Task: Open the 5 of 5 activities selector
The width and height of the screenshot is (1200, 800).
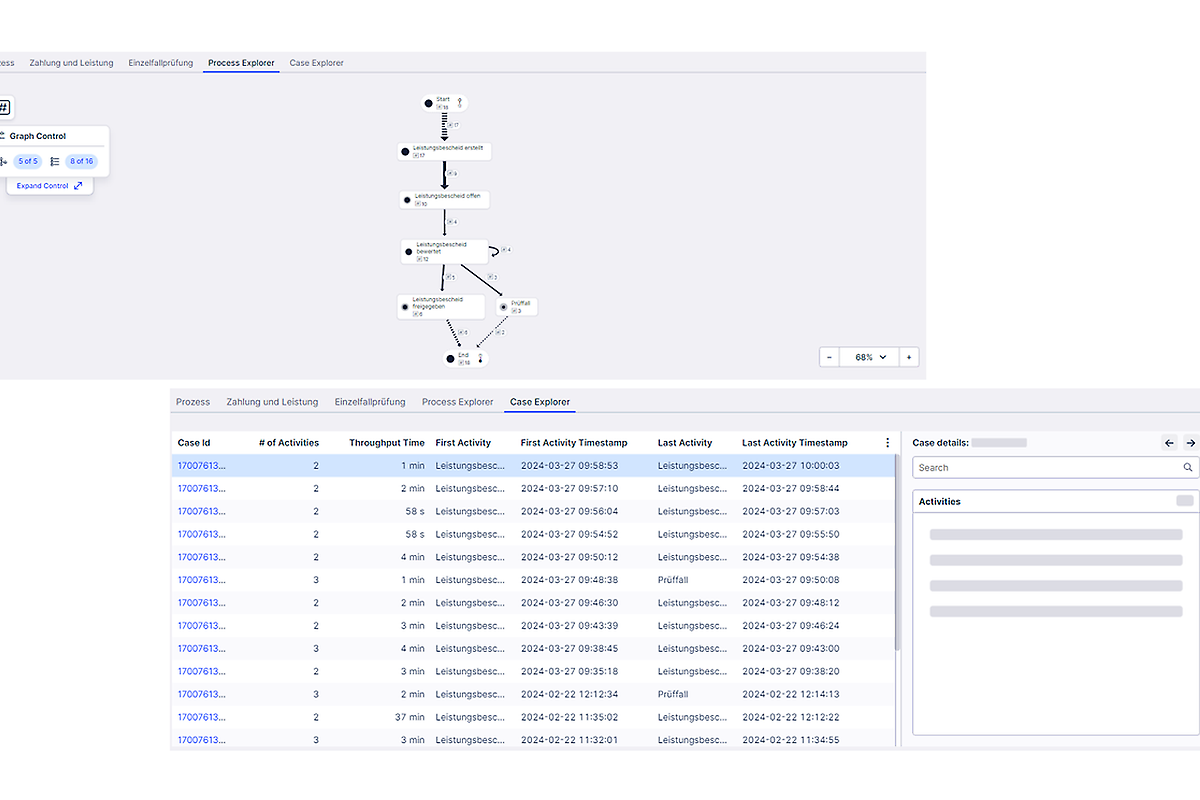Action: tap(27, 161)
